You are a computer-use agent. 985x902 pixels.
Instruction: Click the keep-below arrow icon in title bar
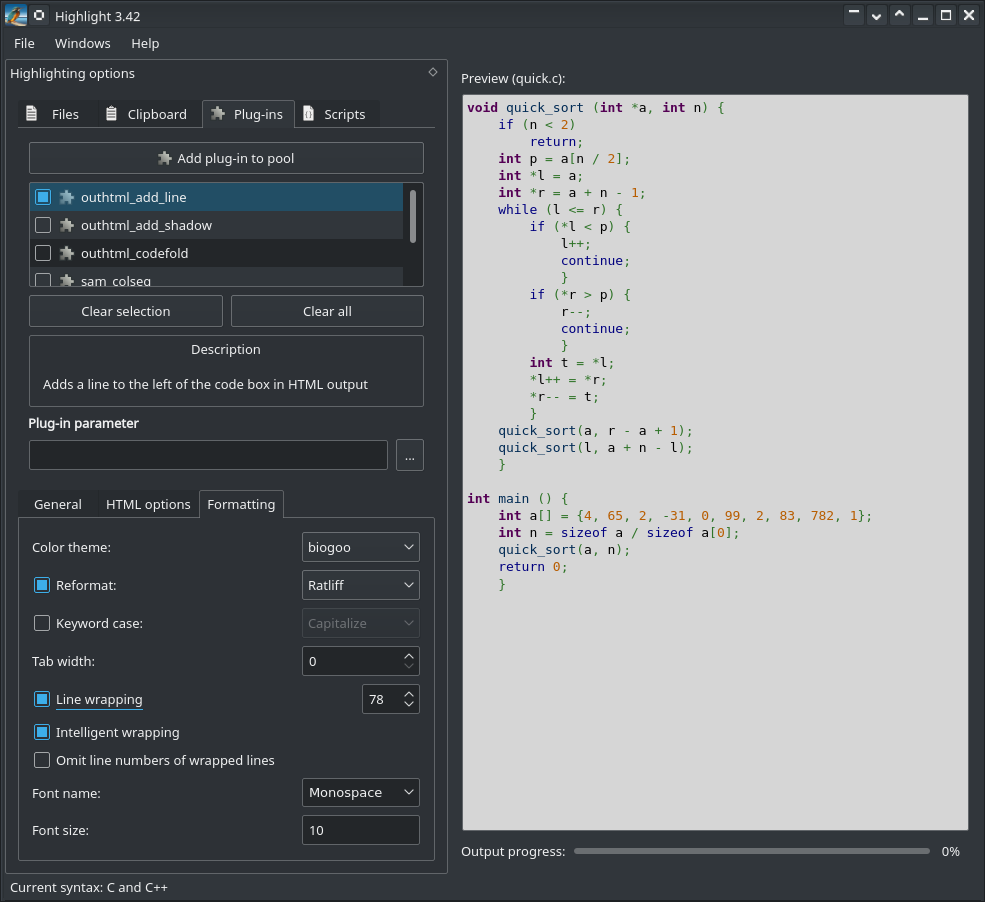tap(876, 16)
